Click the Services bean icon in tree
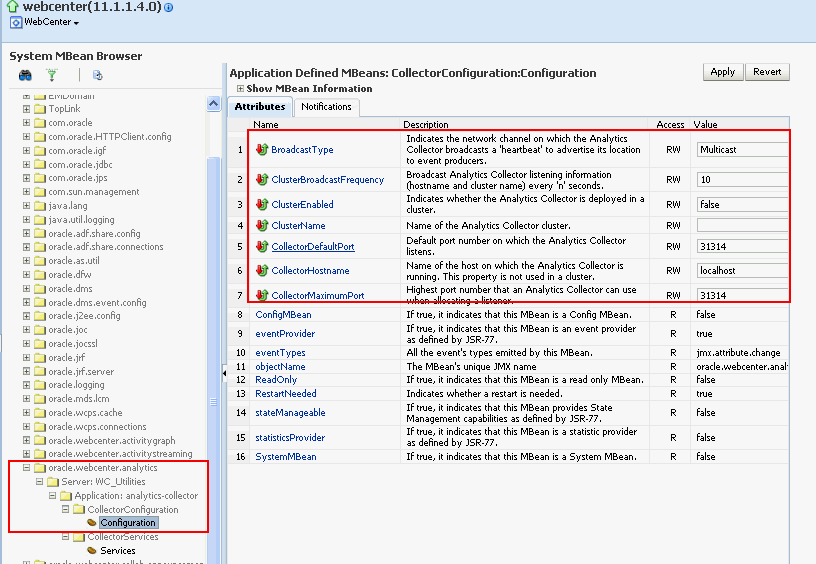This screenshot has height=564, width=816. pyautogui.click(x=92, y=550)
